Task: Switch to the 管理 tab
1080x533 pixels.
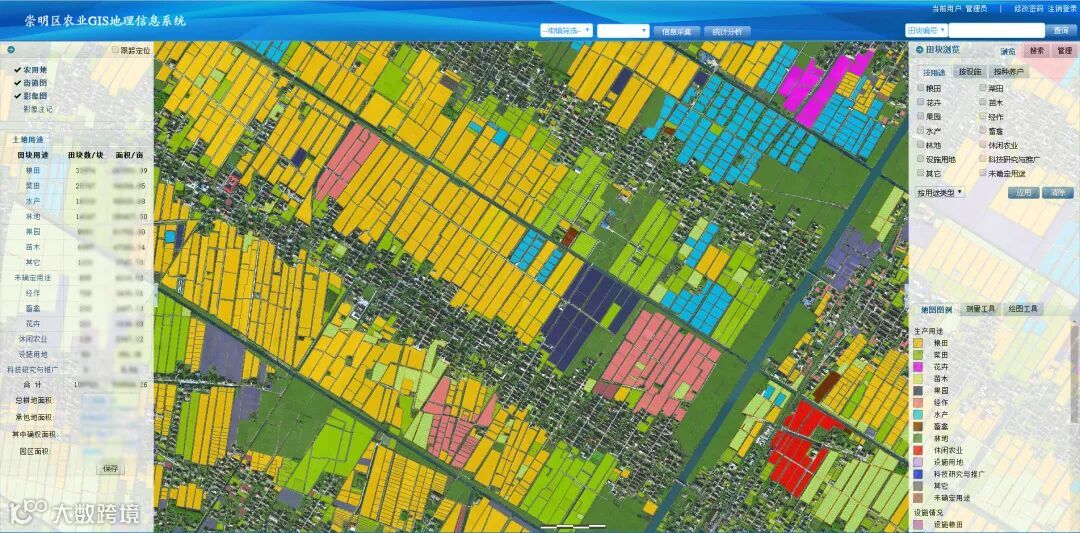Action: [1064, 50]
